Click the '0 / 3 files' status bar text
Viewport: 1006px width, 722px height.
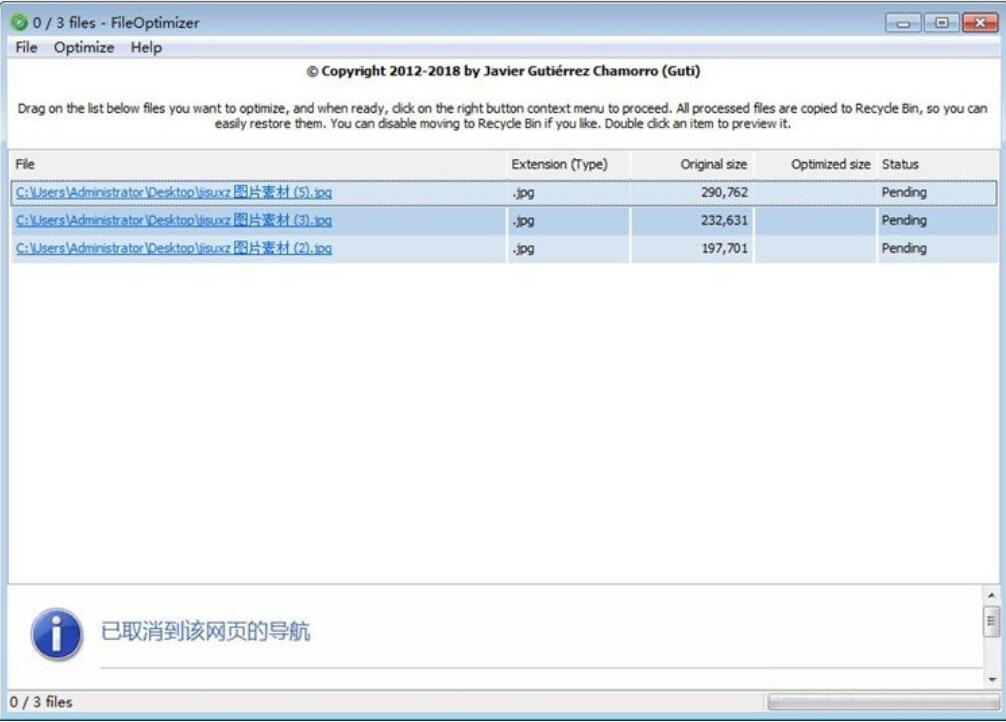click(41, 702)
